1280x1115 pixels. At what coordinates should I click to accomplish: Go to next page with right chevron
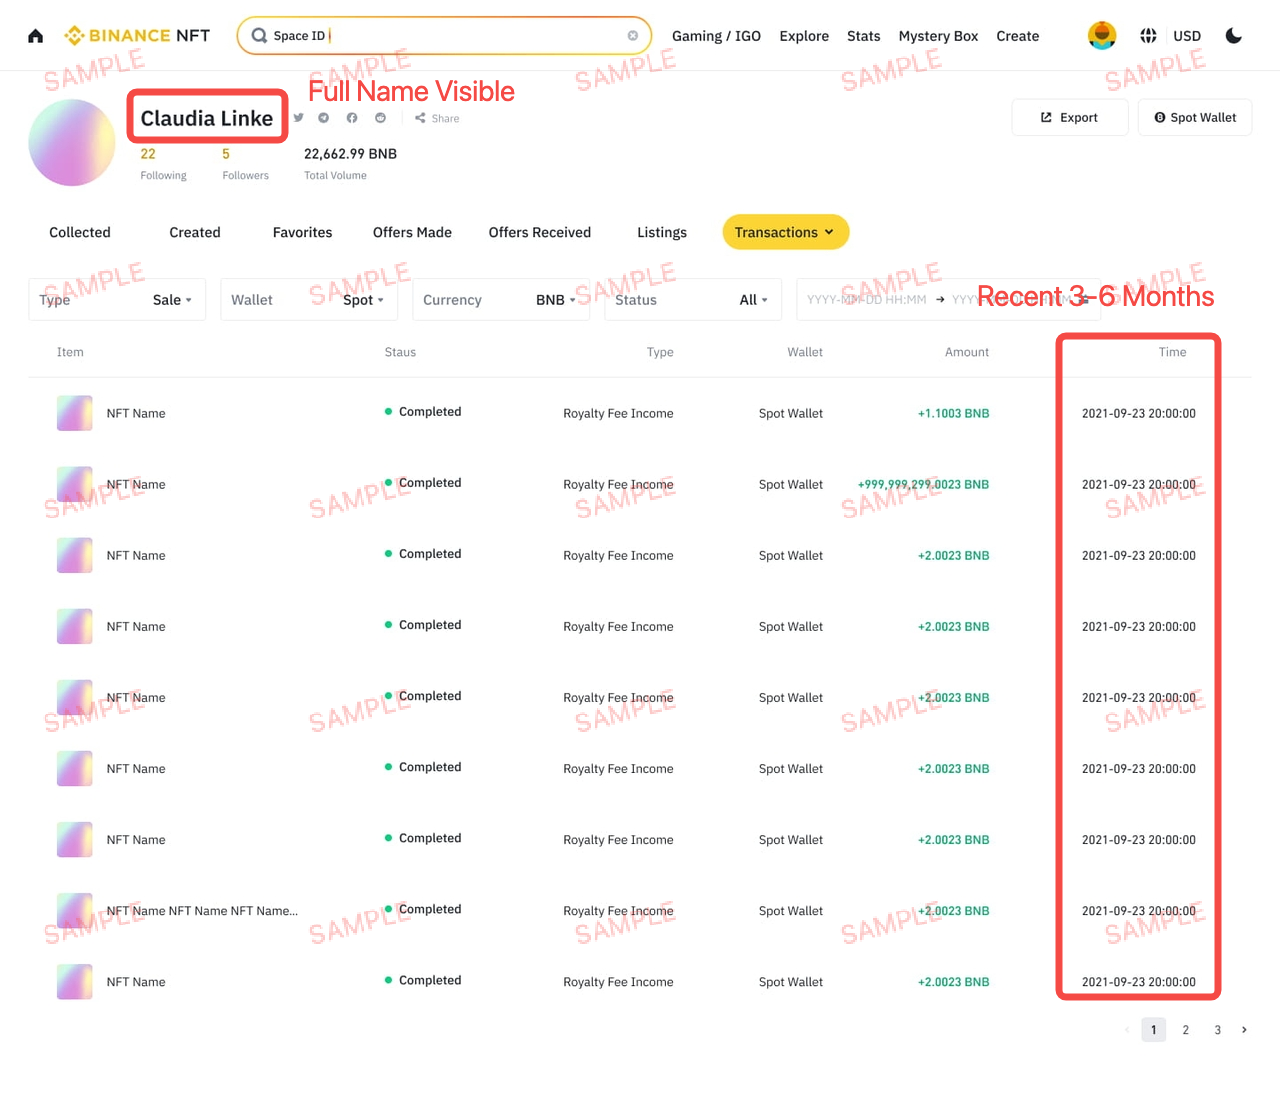(1244, 1030)
